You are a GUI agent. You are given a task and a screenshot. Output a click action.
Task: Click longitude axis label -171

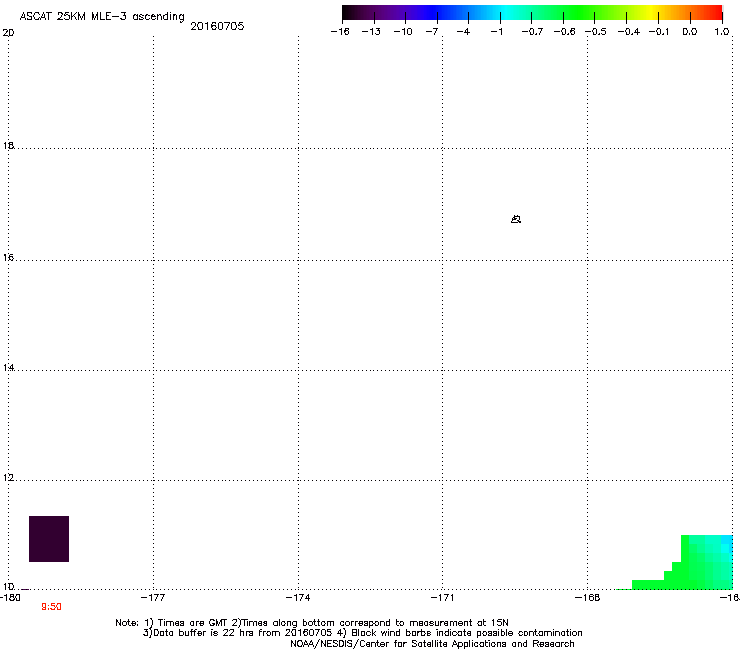(x=443, y=598)
